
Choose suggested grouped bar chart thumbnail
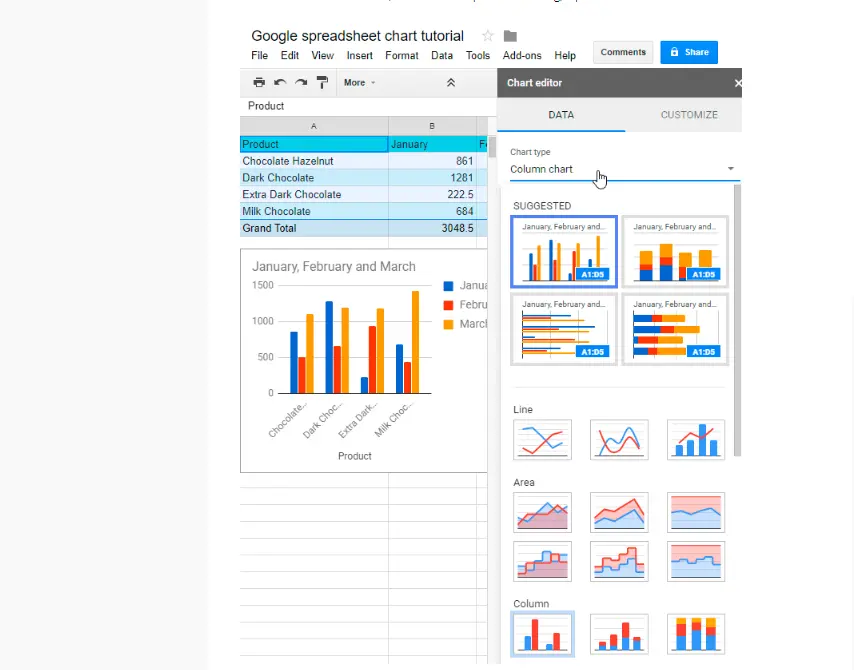pyautogui.click(x=564, y=330)
